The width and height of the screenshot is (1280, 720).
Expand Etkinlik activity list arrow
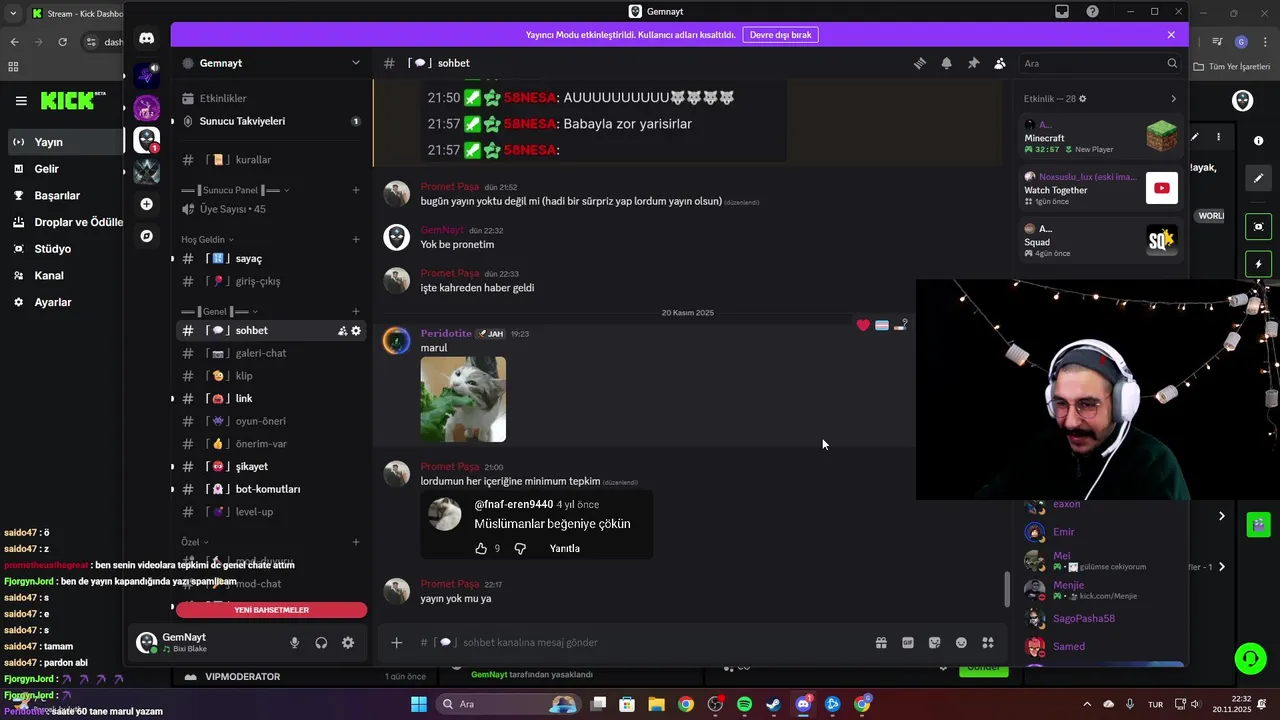tap(1173, 99)
